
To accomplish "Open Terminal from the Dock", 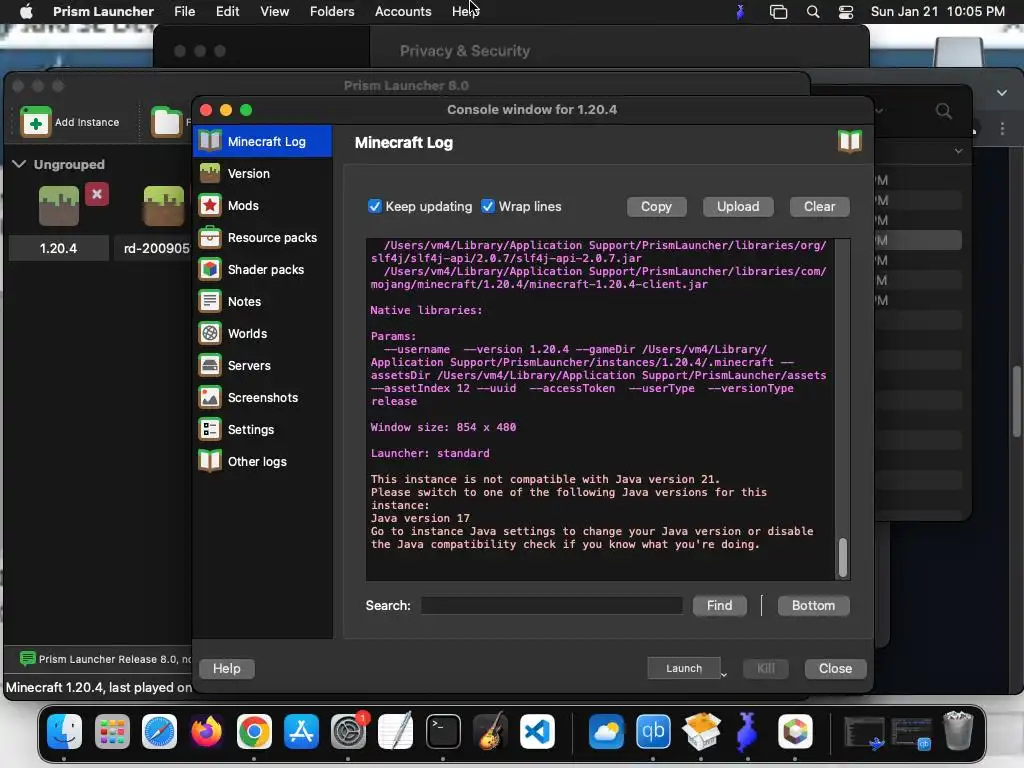I will [x=443, y=731].
